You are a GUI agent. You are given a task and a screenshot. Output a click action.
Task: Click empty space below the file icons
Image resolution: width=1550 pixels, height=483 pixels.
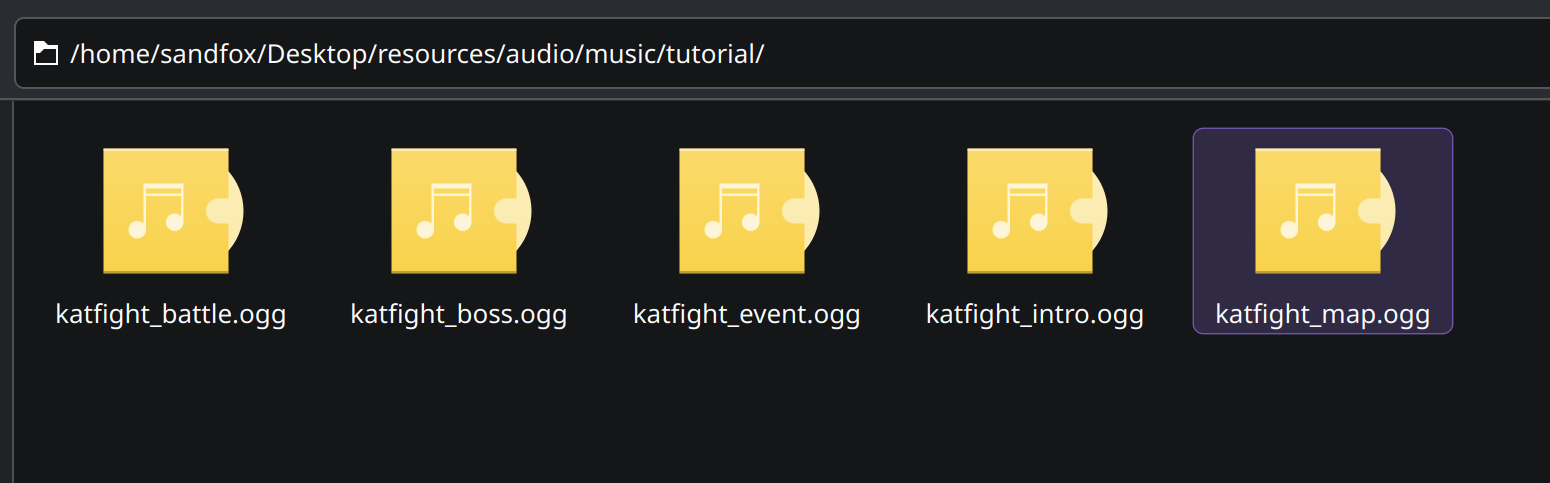point(700,420)
